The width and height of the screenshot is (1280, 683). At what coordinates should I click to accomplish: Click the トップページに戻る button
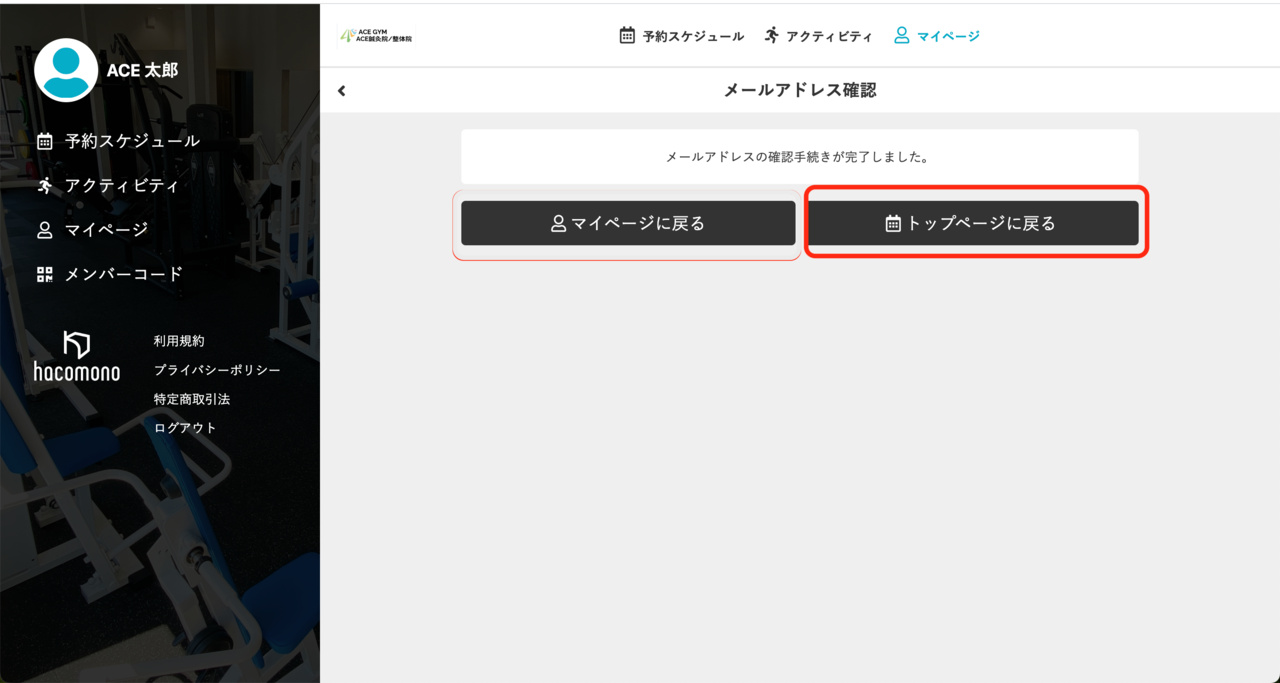click(973, 223)
